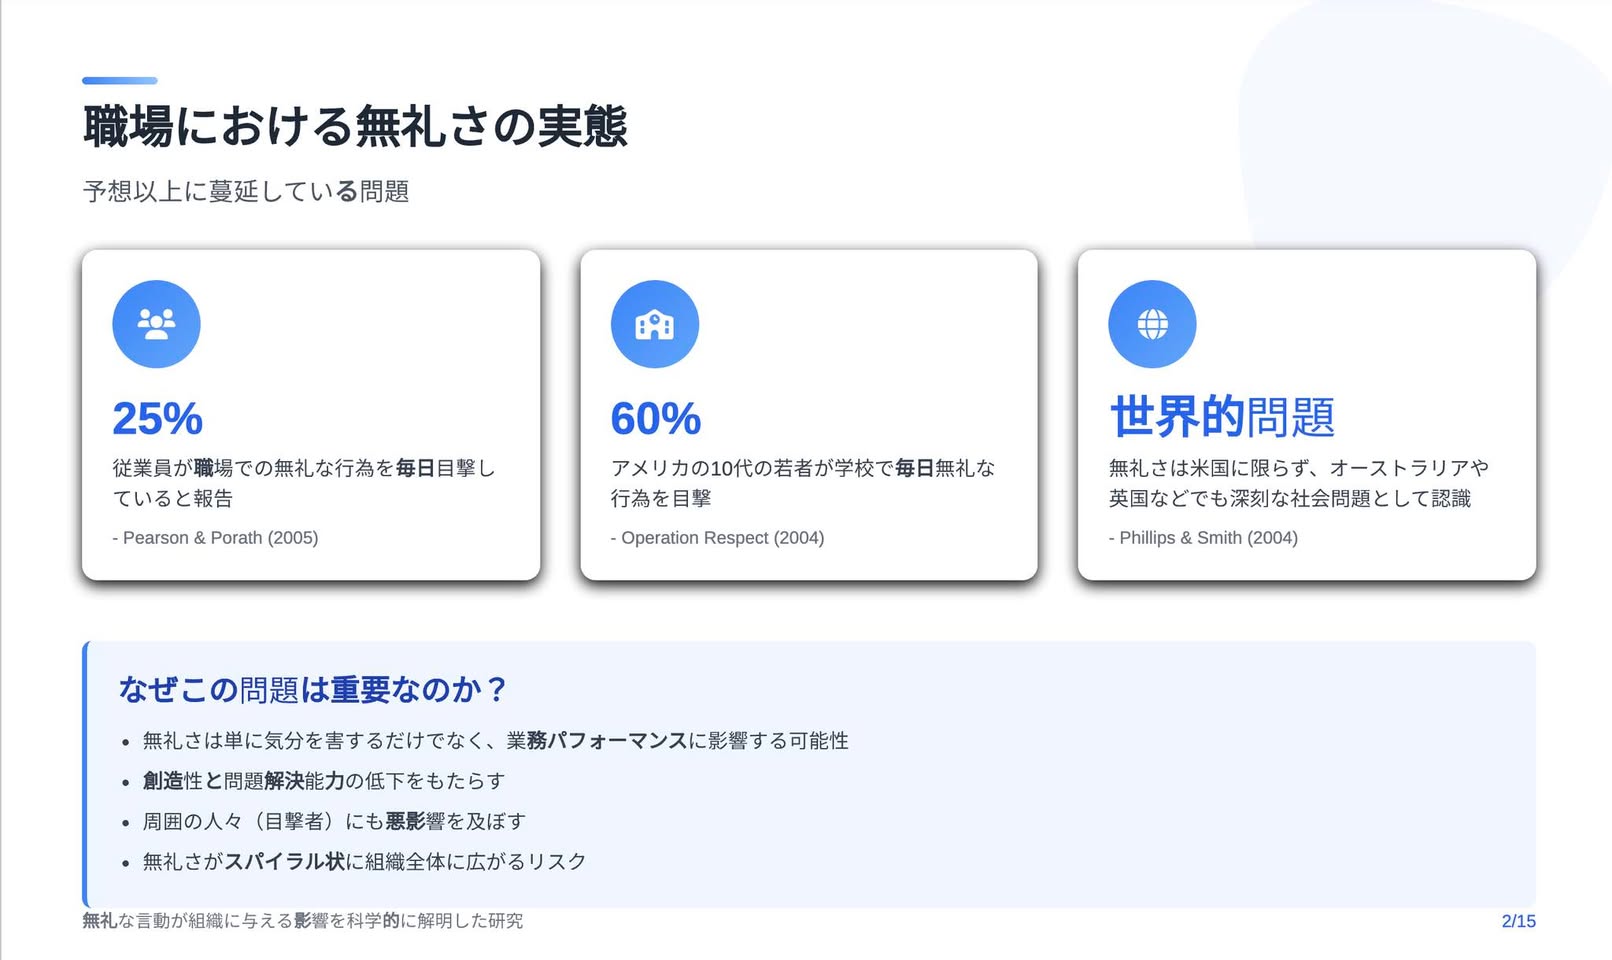Click the 世界的問題 heading
Viewport: 1612px width, 960px height.
(x=1222, y=417)
